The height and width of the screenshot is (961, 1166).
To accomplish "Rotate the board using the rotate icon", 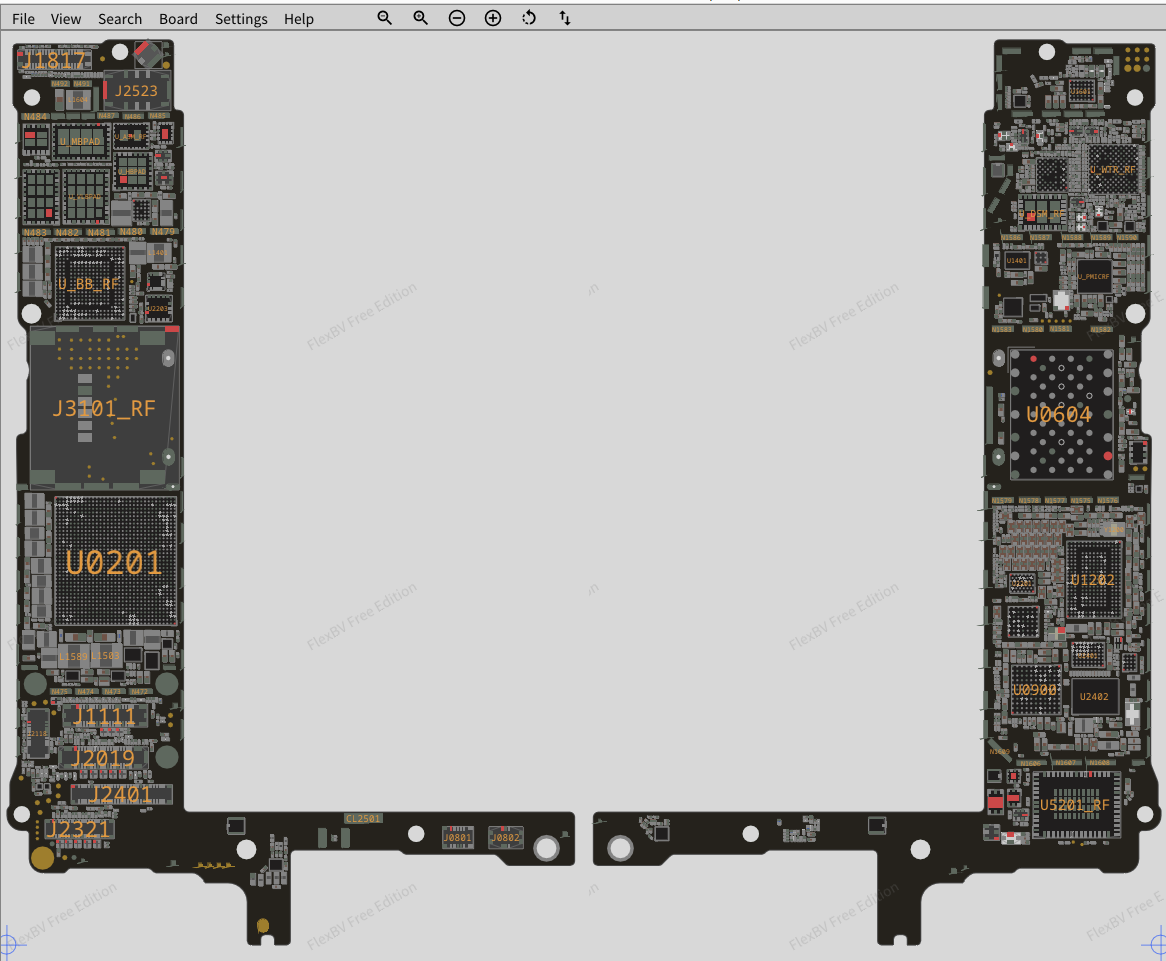I will 529,18.
